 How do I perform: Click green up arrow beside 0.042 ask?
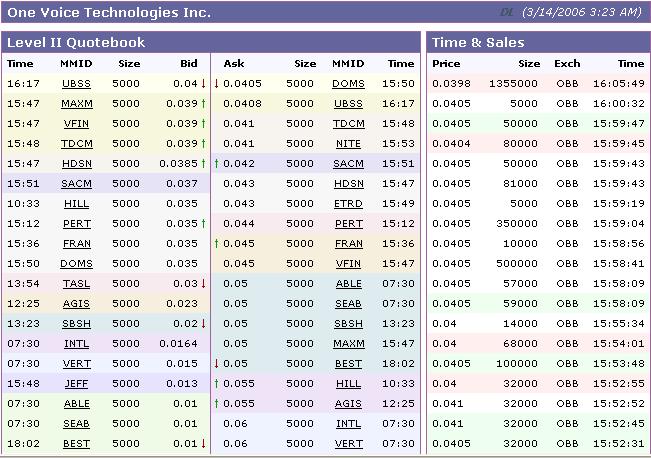click(x=216, y=163)
